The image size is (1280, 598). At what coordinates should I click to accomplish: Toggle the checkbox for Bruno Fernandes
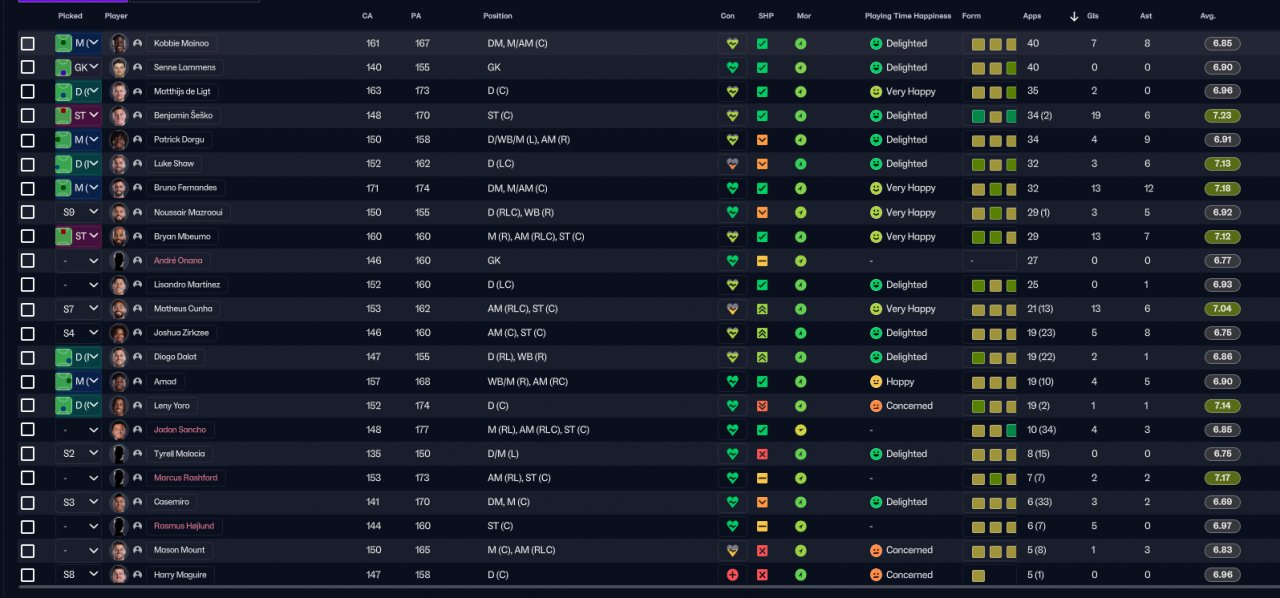(27, 188)
